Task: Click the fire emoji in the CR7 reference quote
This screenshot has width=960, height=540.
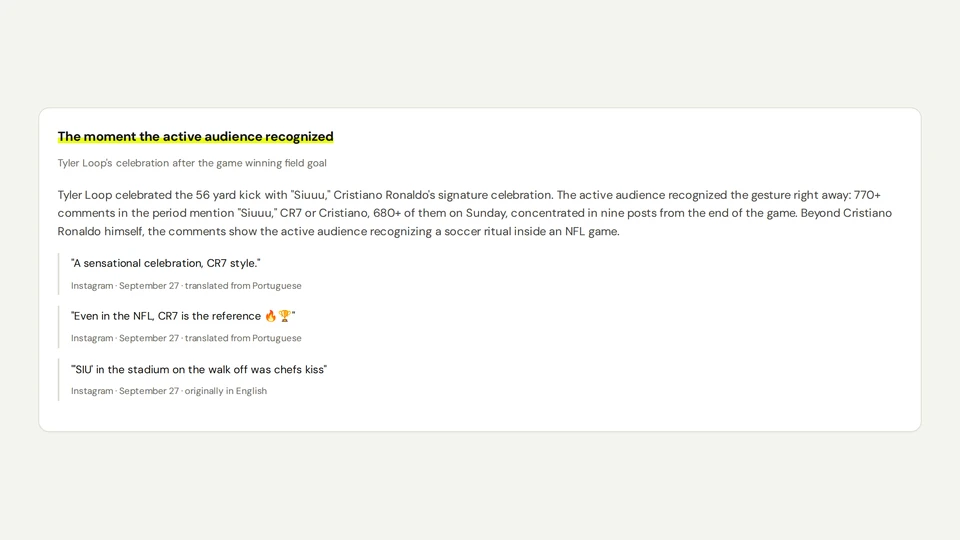Action: [x=271, y=316]
